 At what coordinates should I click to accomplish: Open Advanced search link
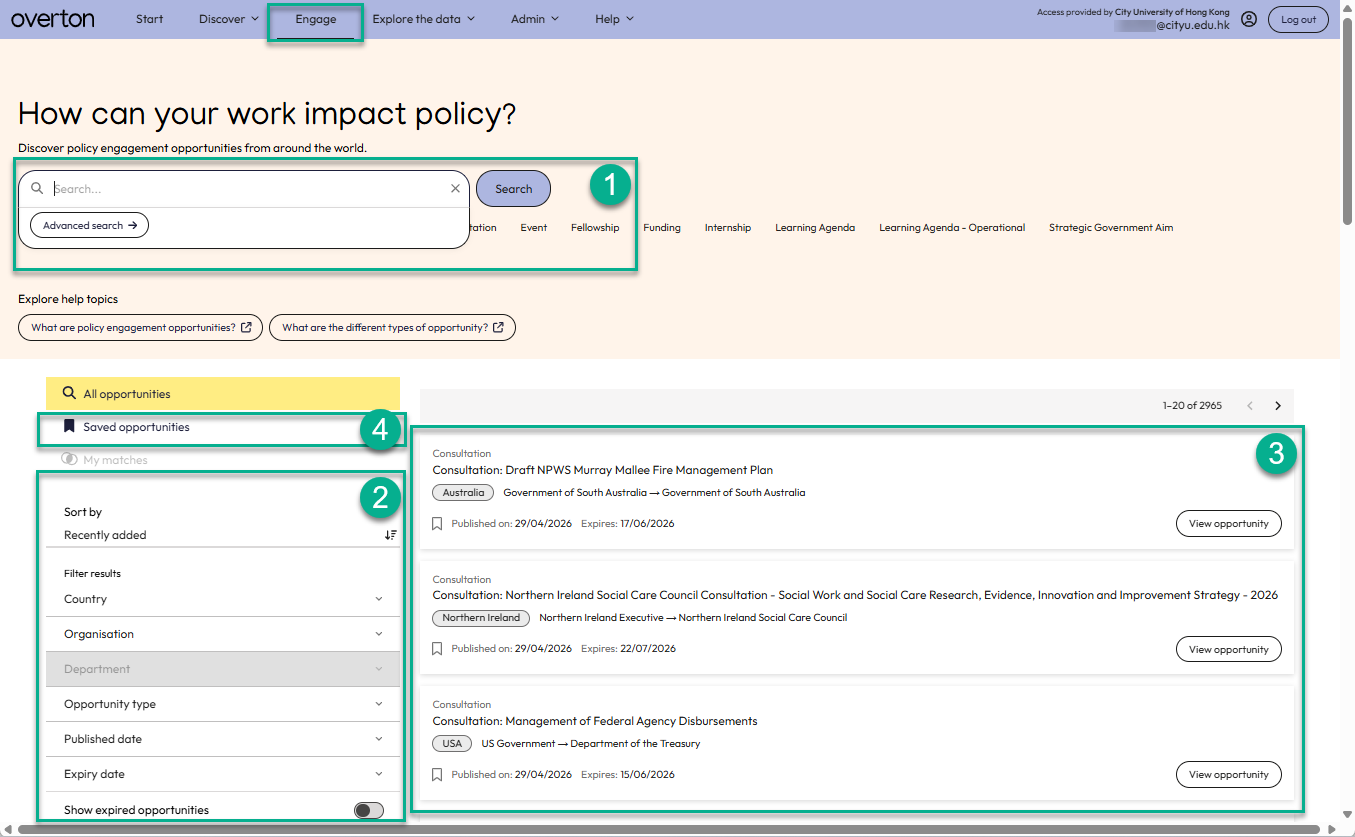click(x=89, y=226)
